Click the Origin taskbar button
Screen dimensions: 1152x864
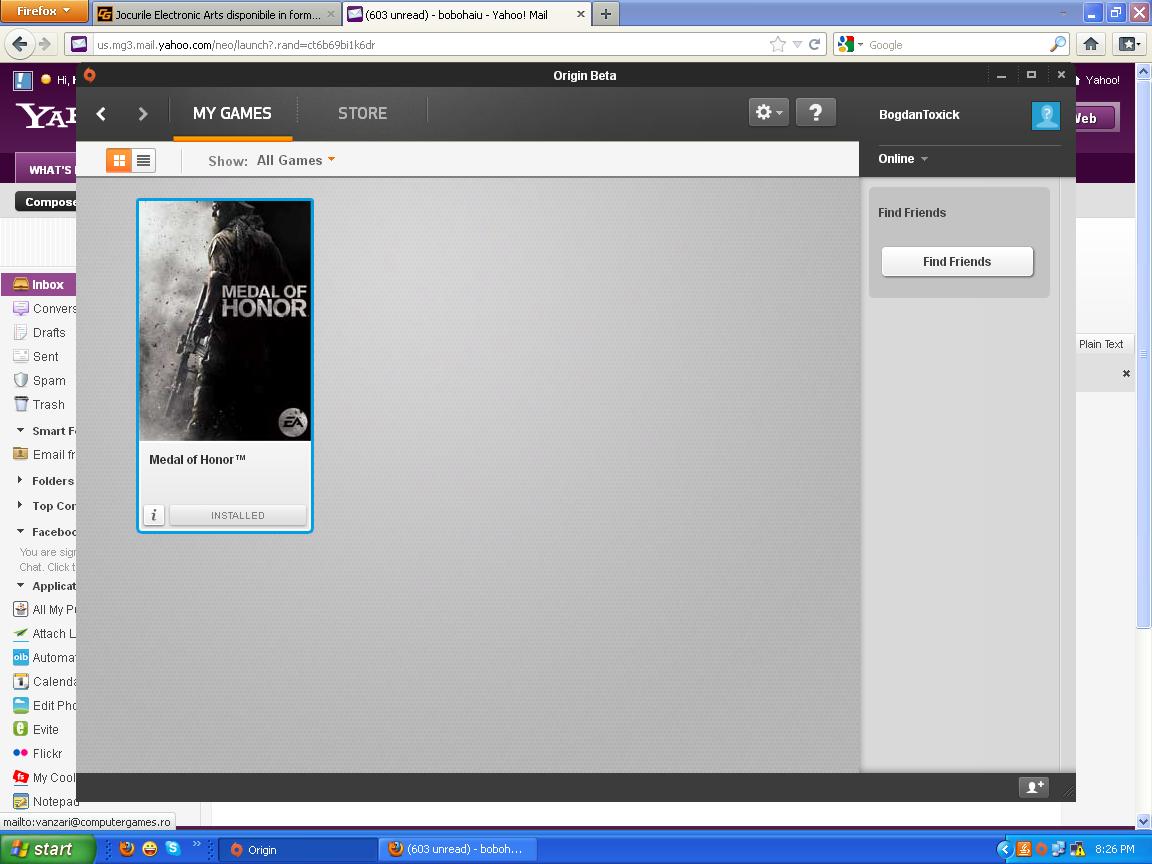tap(298, 849)
